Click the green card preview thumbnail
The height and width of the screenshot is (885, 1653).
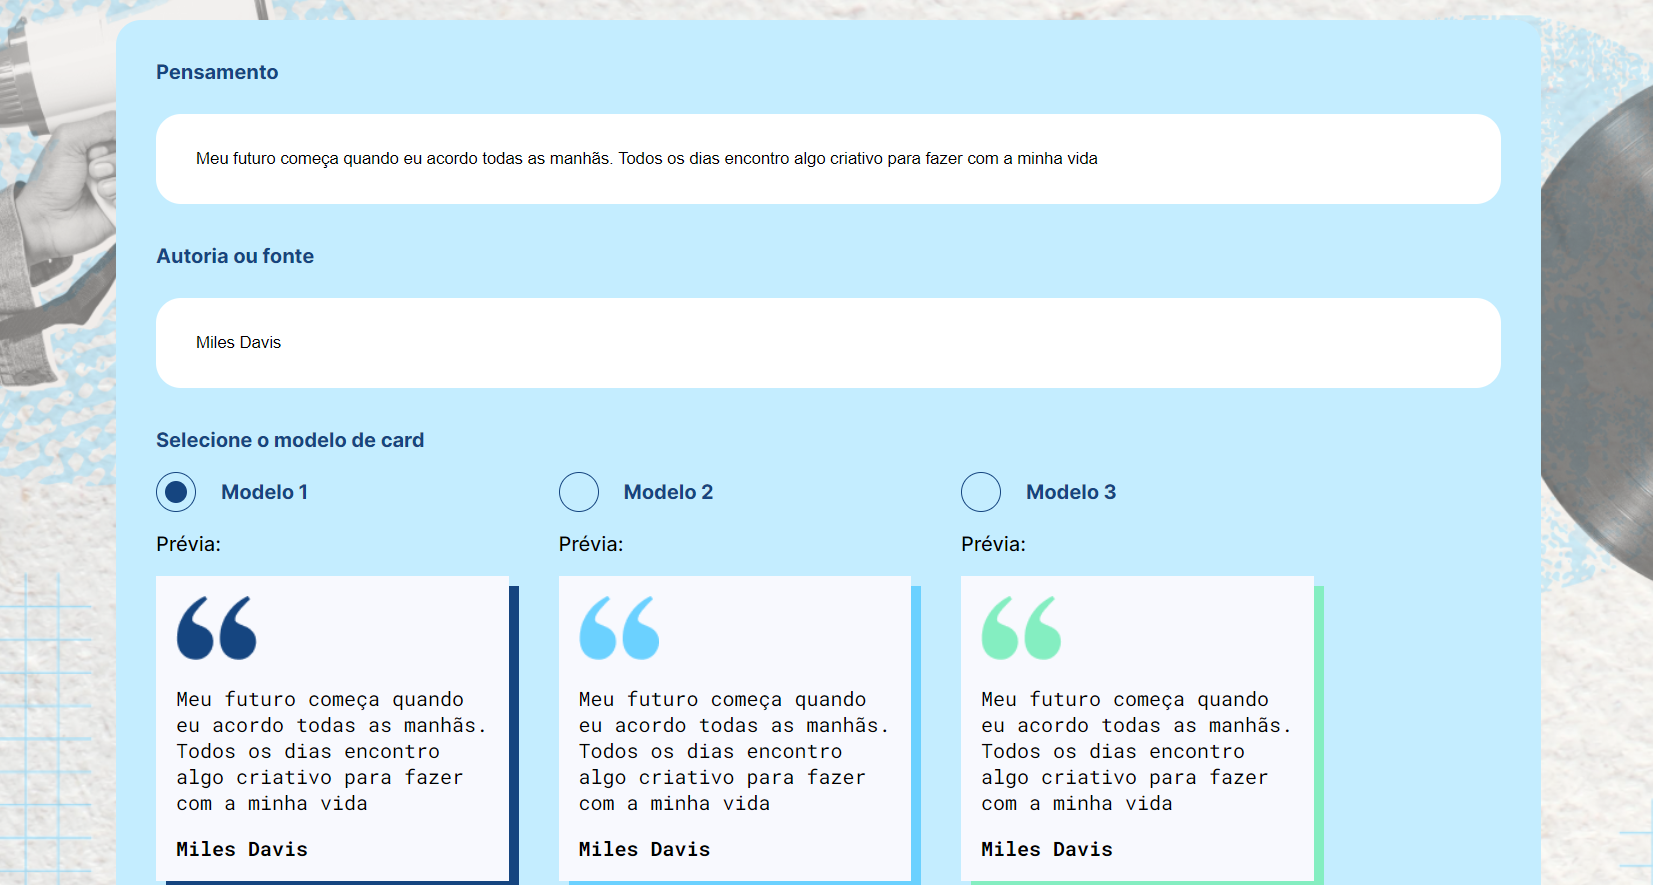click(x=1142, y=730)
